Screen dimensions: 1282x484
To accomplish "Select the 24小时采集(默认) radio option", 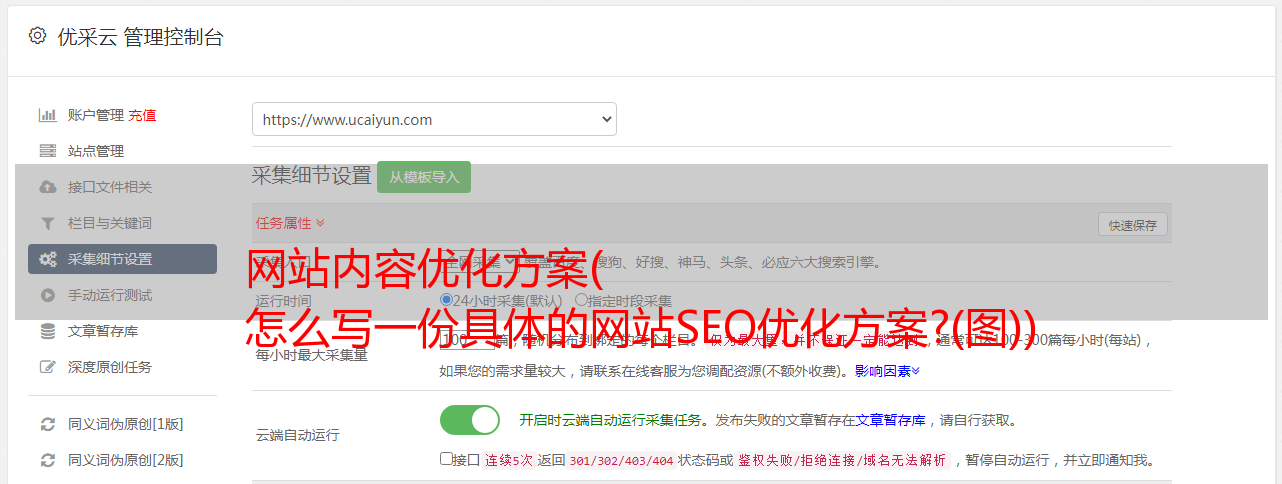I will 446,300.
